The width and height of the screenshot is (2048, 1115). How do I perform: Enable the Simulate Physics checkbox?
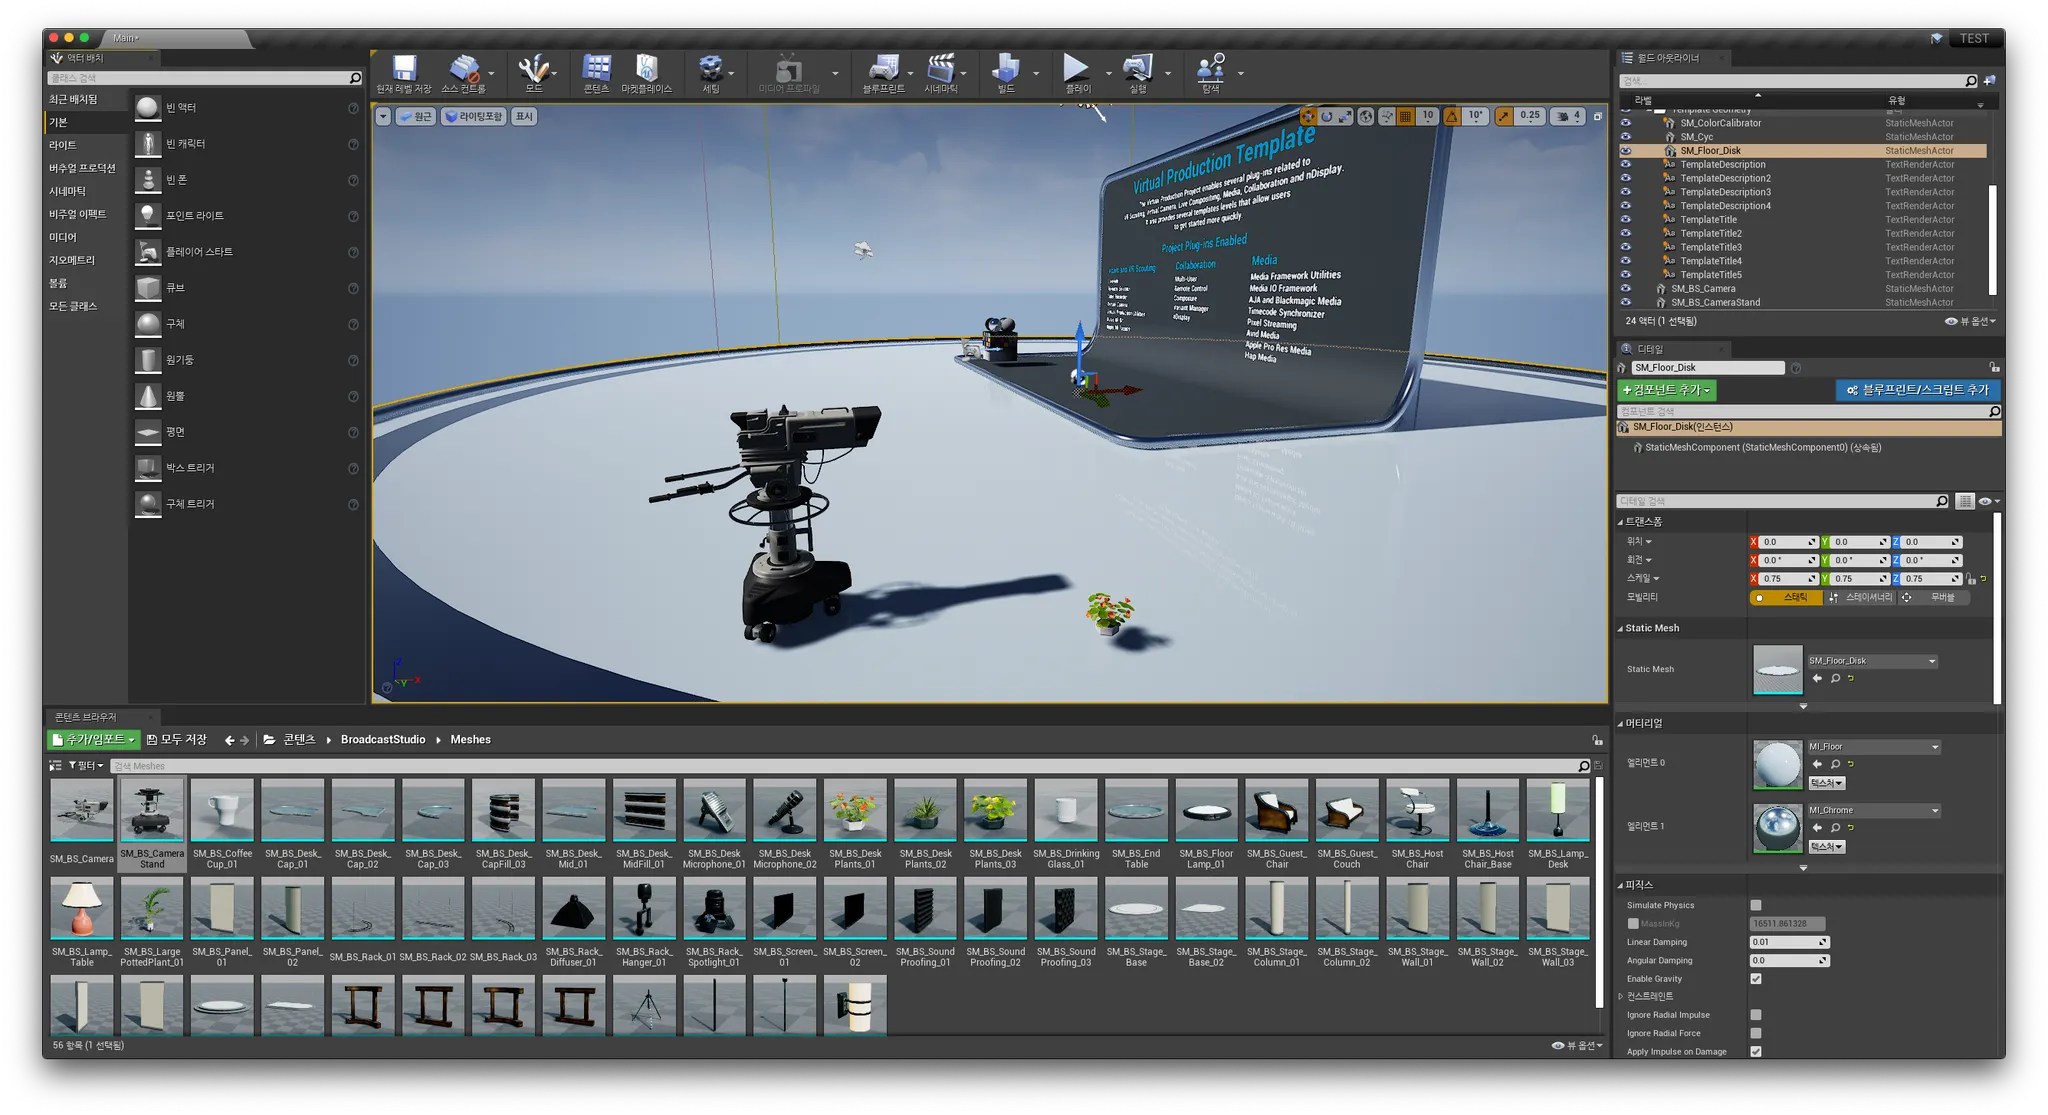1756,905
